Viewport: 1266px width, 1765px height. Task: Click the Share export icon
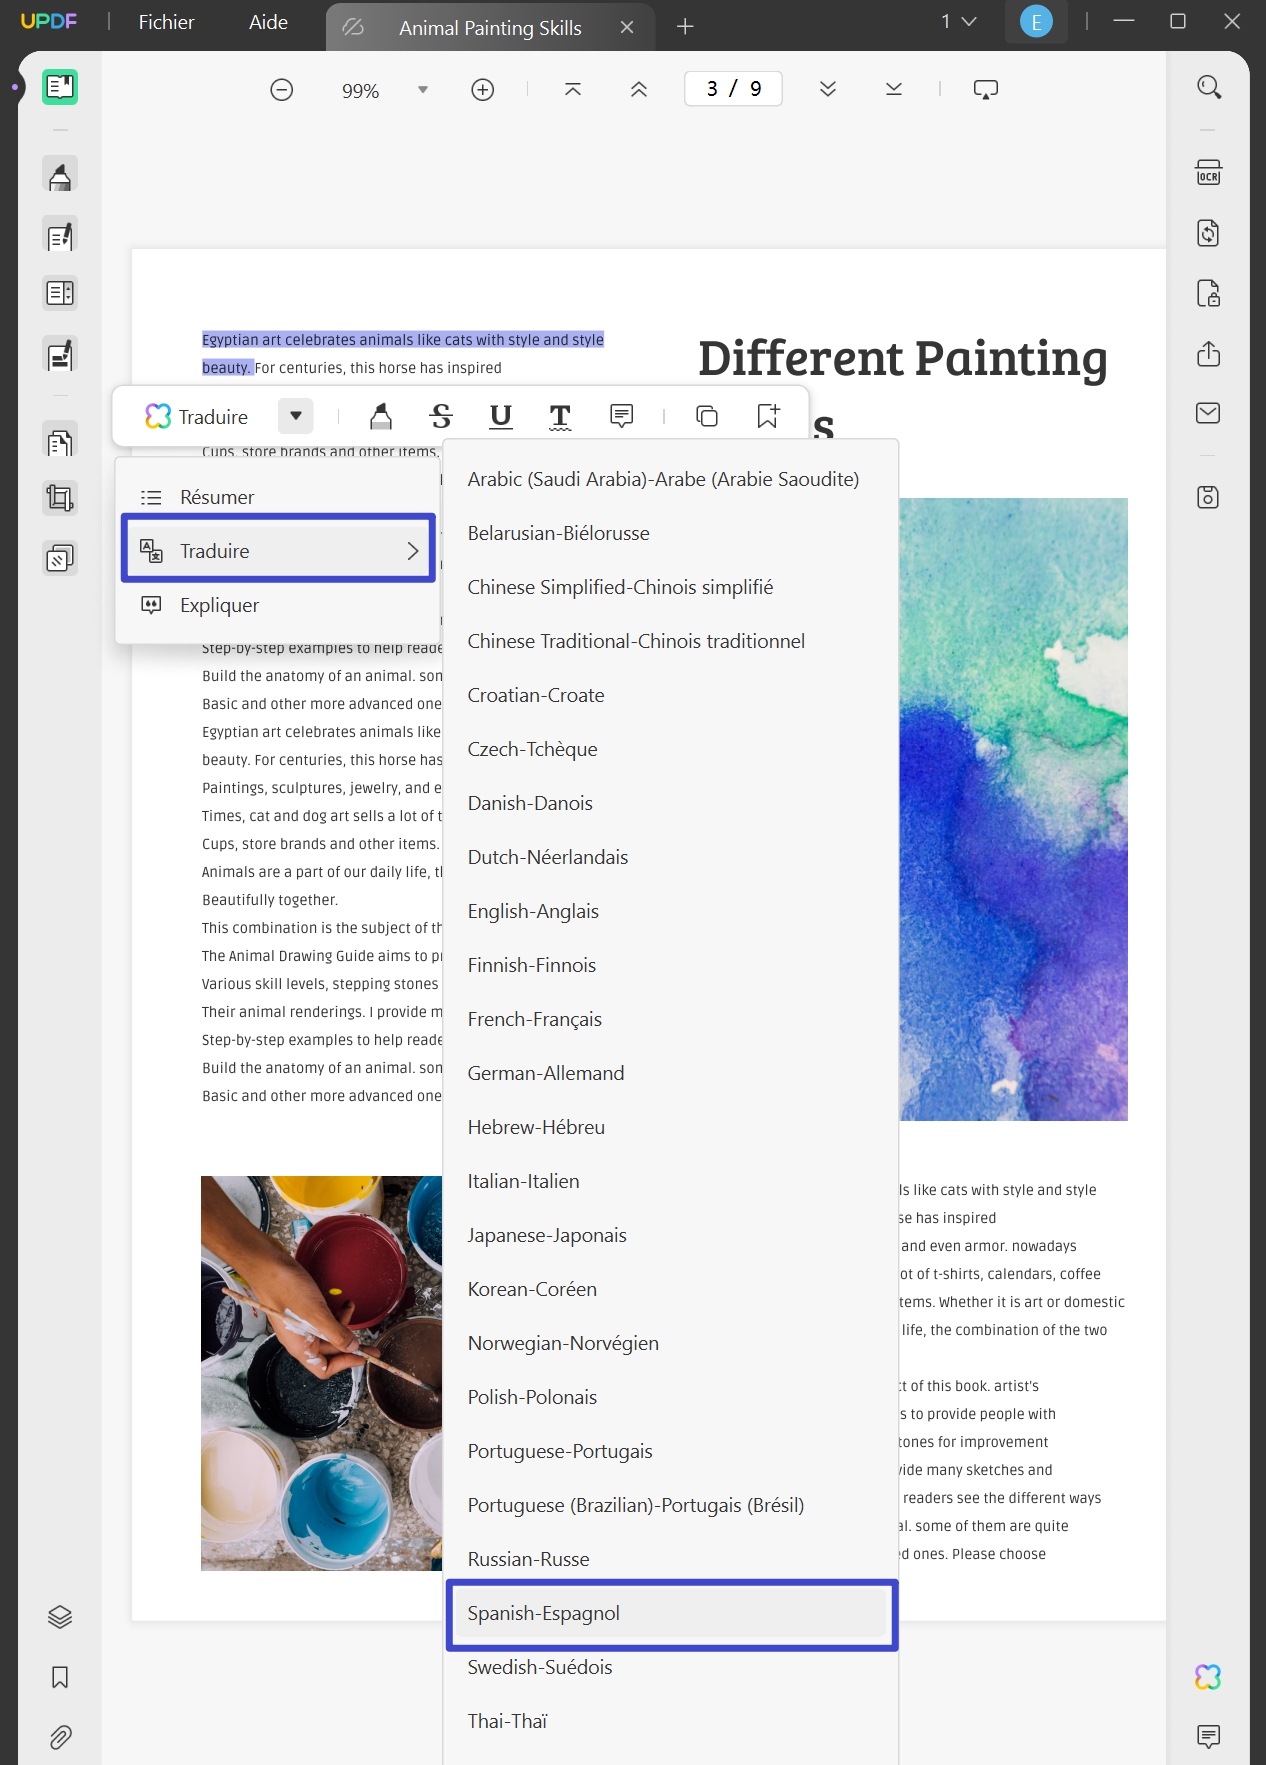(x=1208, y=353)
